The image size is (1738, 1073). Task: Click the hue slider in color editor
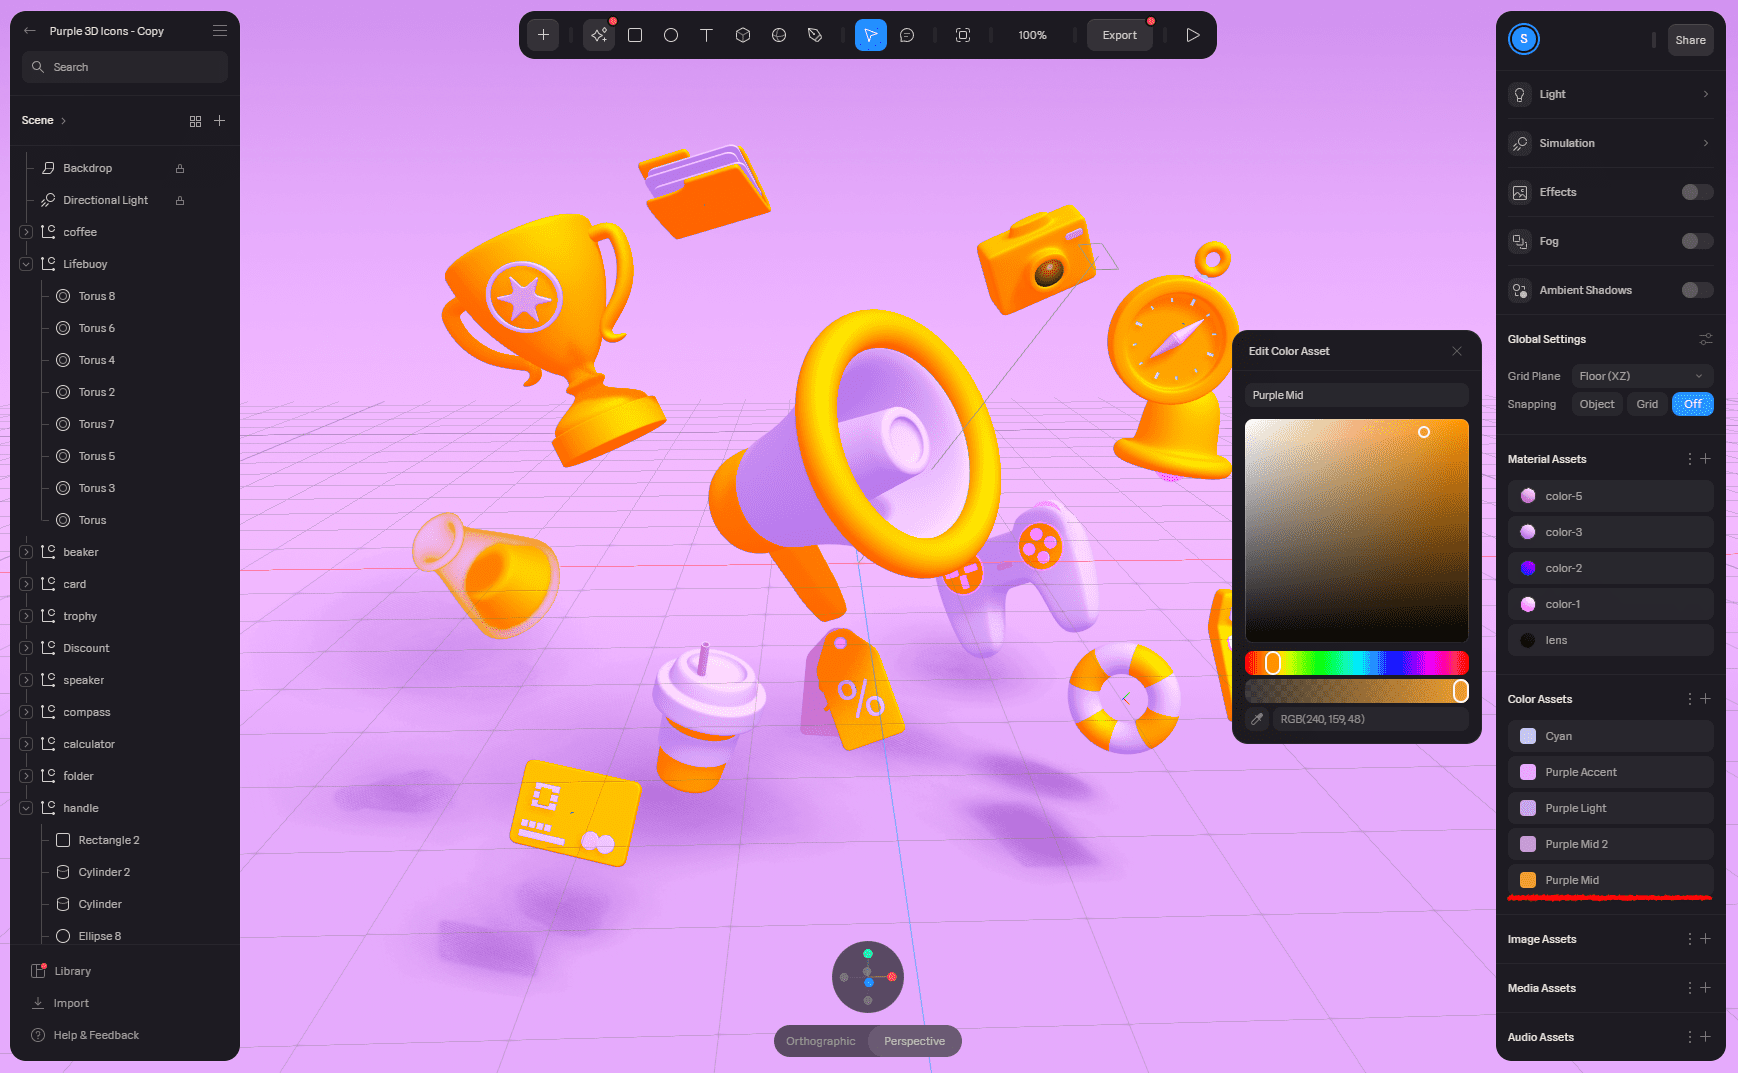1357,663
